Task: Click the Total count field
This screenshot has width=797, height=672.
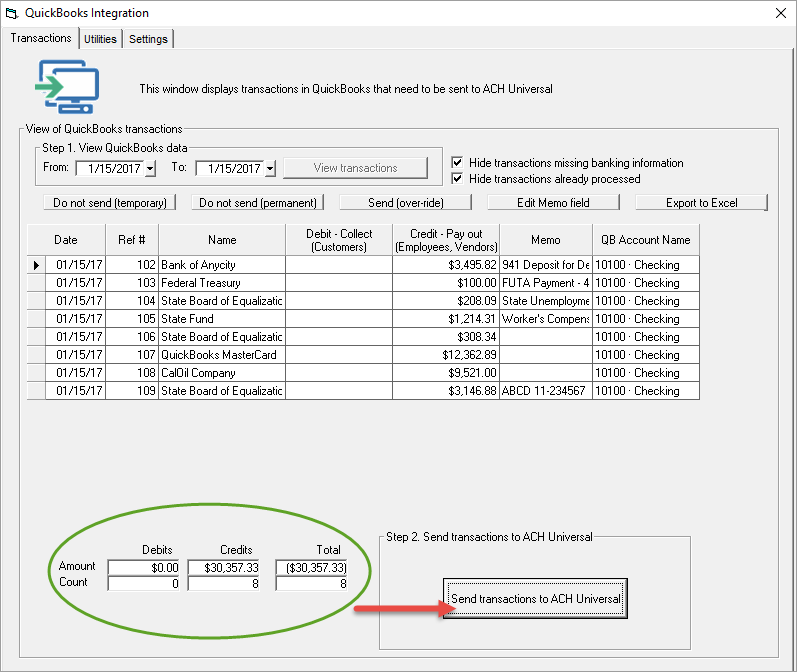Action: (x=312, y=584)
